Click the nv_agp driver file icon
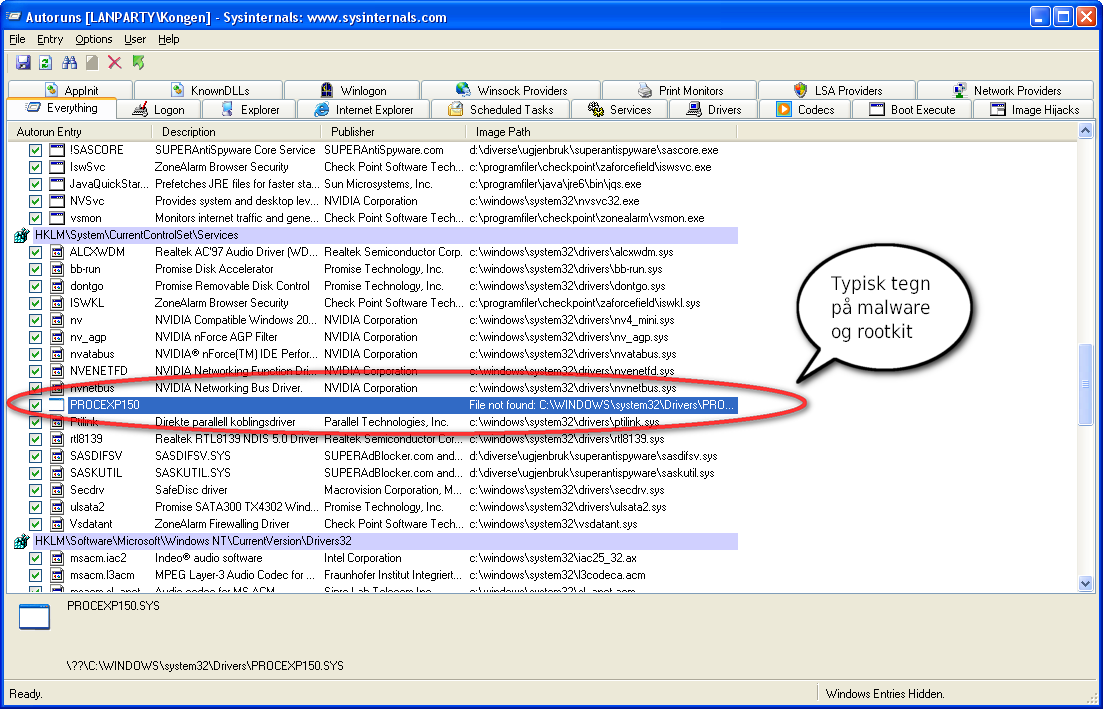Viewport: 1103px width, 709px height. tap(57, 337)
